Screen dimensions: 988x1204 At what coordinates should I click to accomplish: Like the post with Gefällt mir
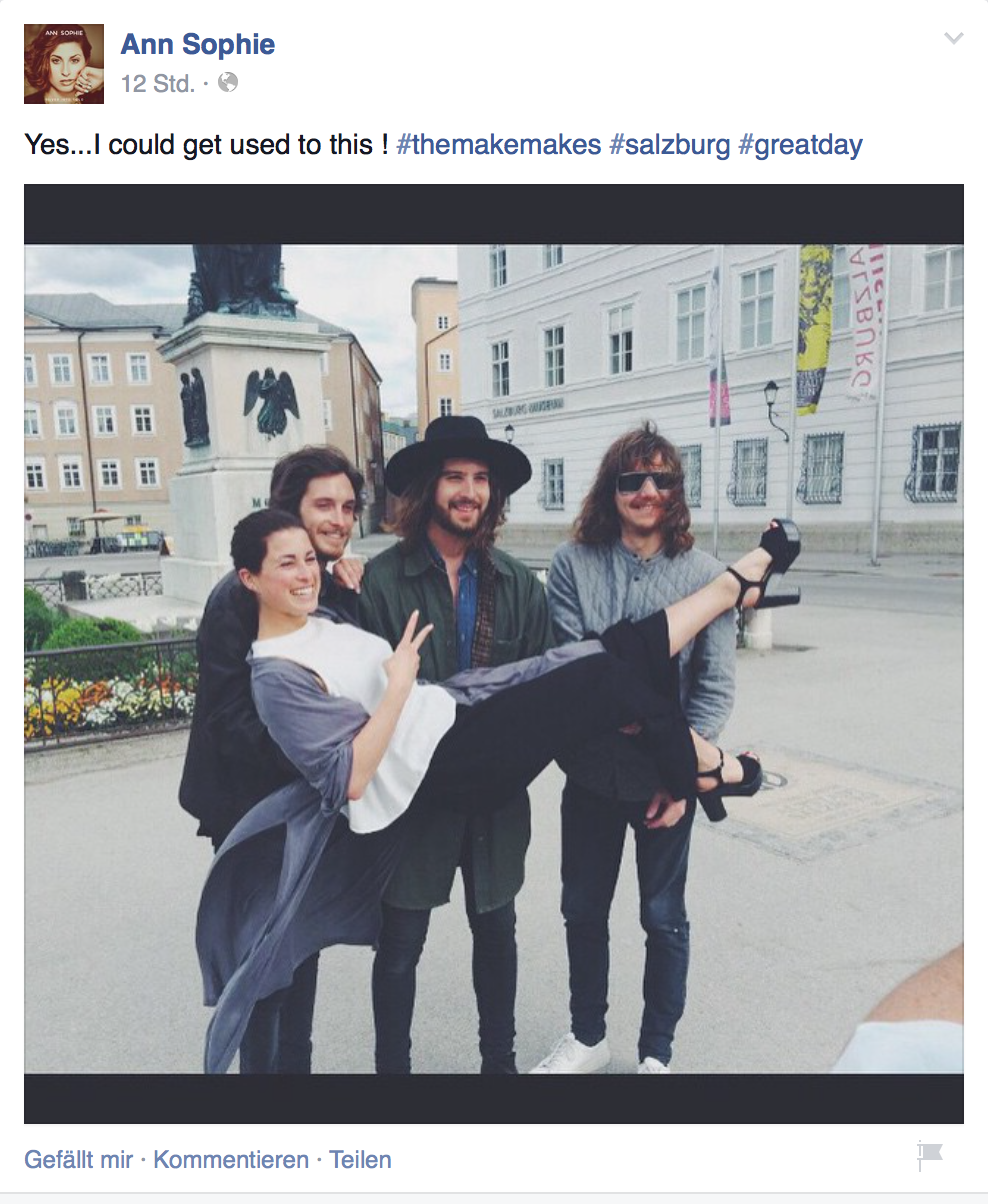tap(78, 1160)
